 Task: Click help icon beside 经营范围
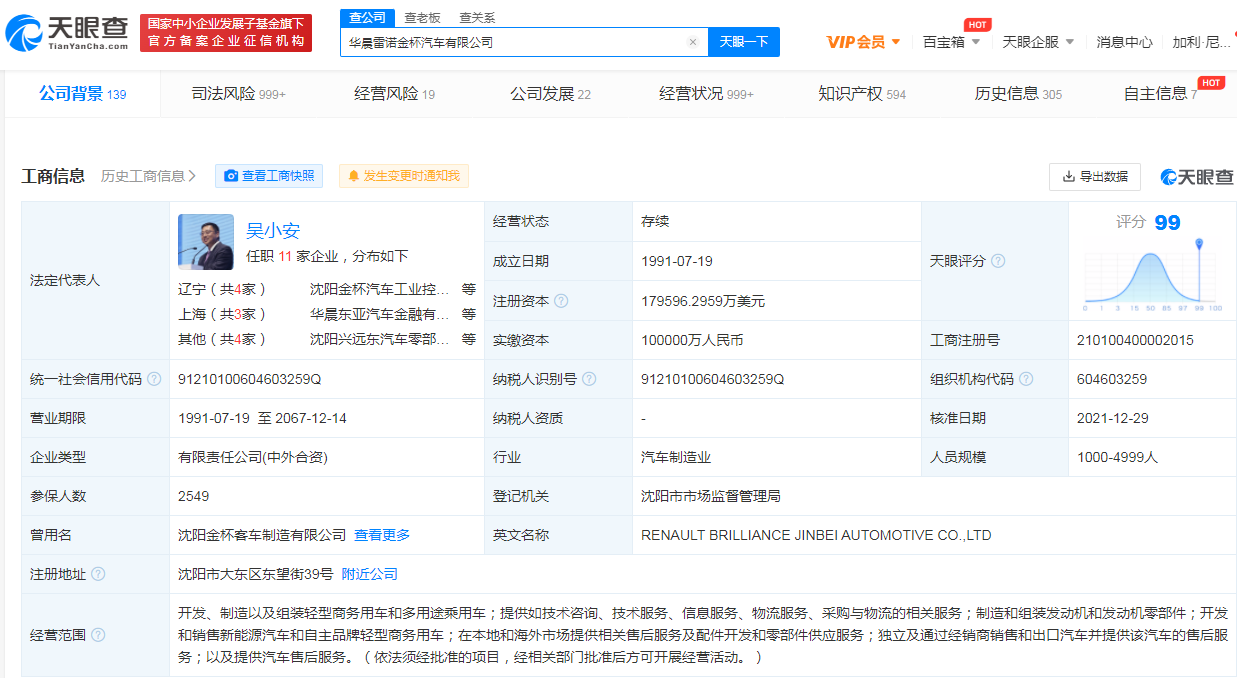98,635
